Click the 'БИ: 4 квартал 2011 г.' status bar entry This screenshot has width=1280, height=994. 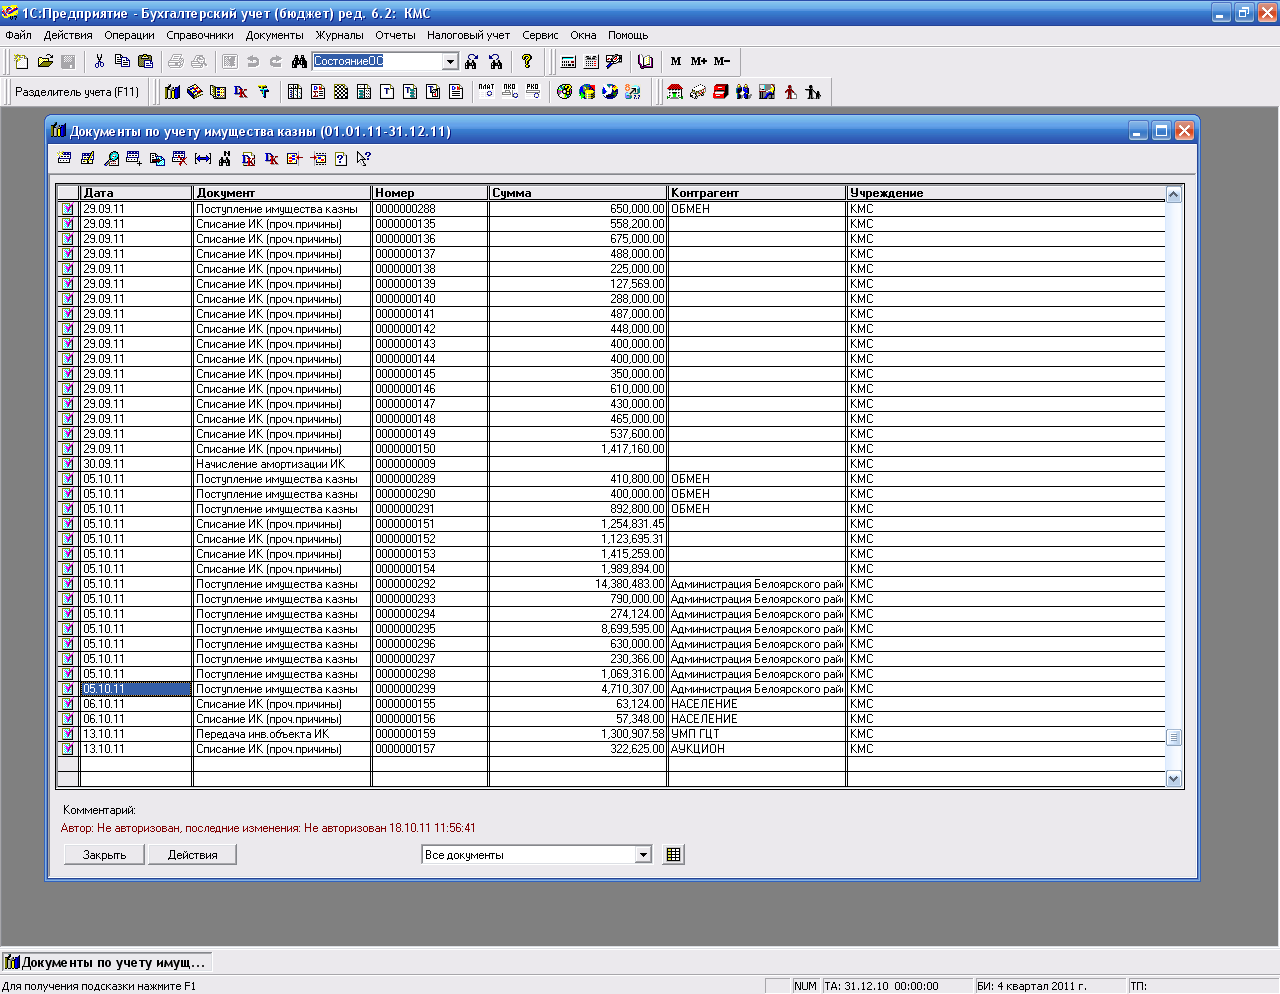click(x=1049, y=986)
